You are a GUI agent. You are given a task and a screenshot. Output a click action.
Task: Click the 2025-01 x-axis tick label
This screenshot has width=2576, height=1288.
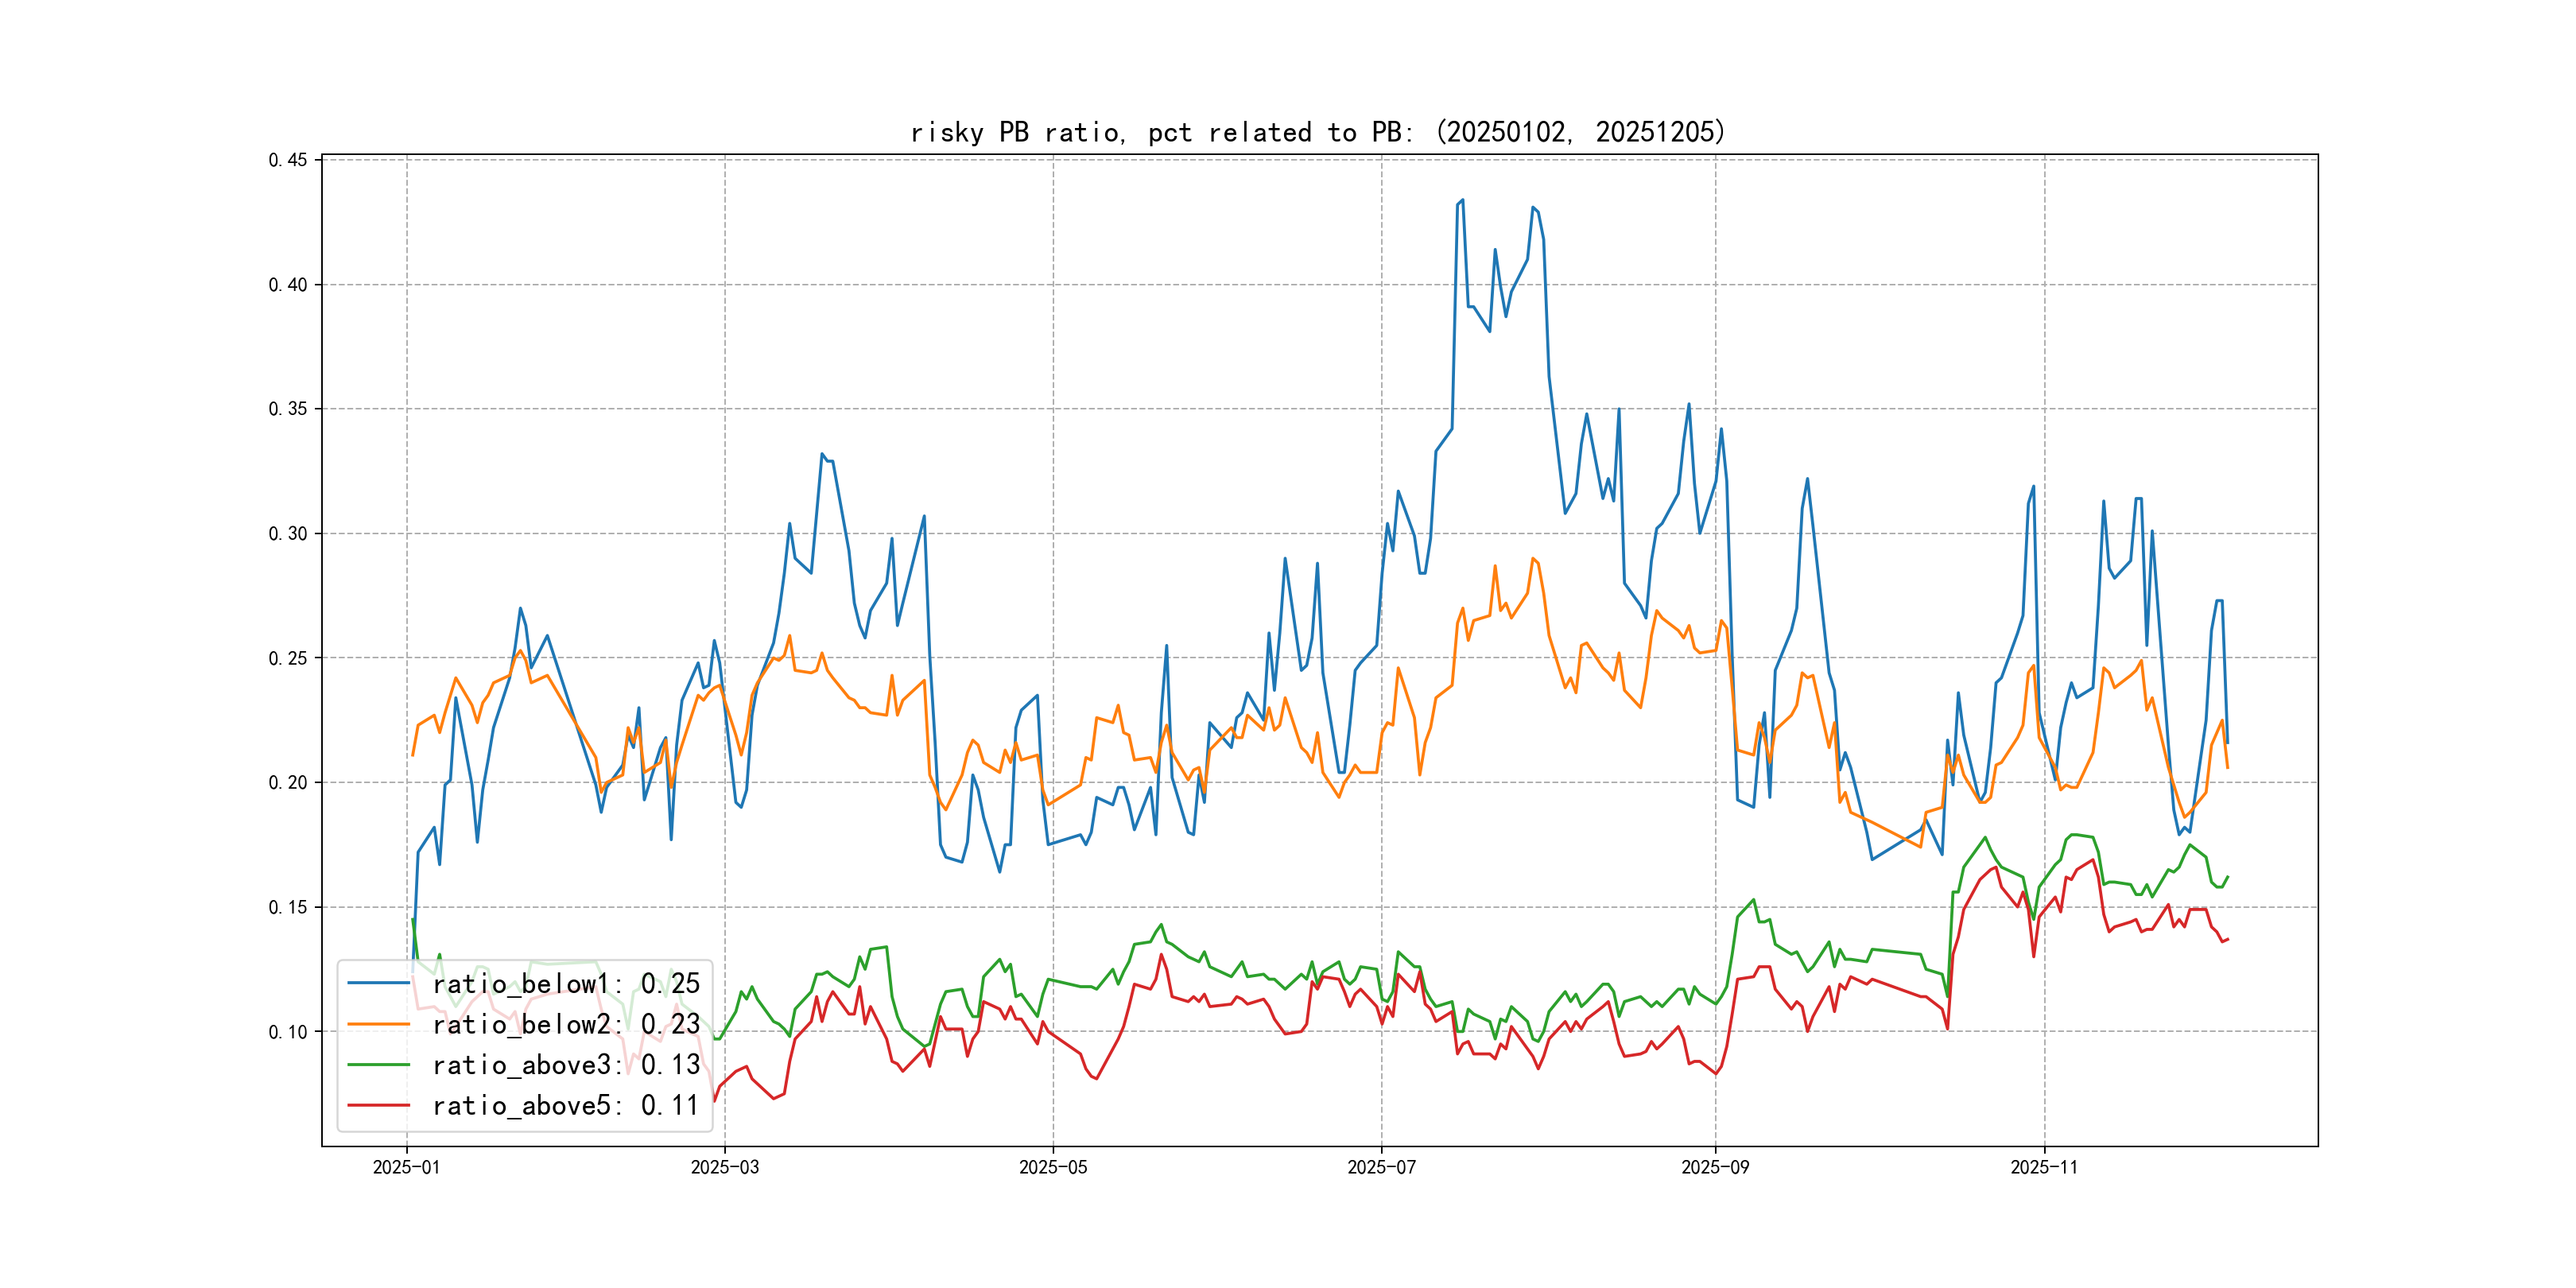406,1168
